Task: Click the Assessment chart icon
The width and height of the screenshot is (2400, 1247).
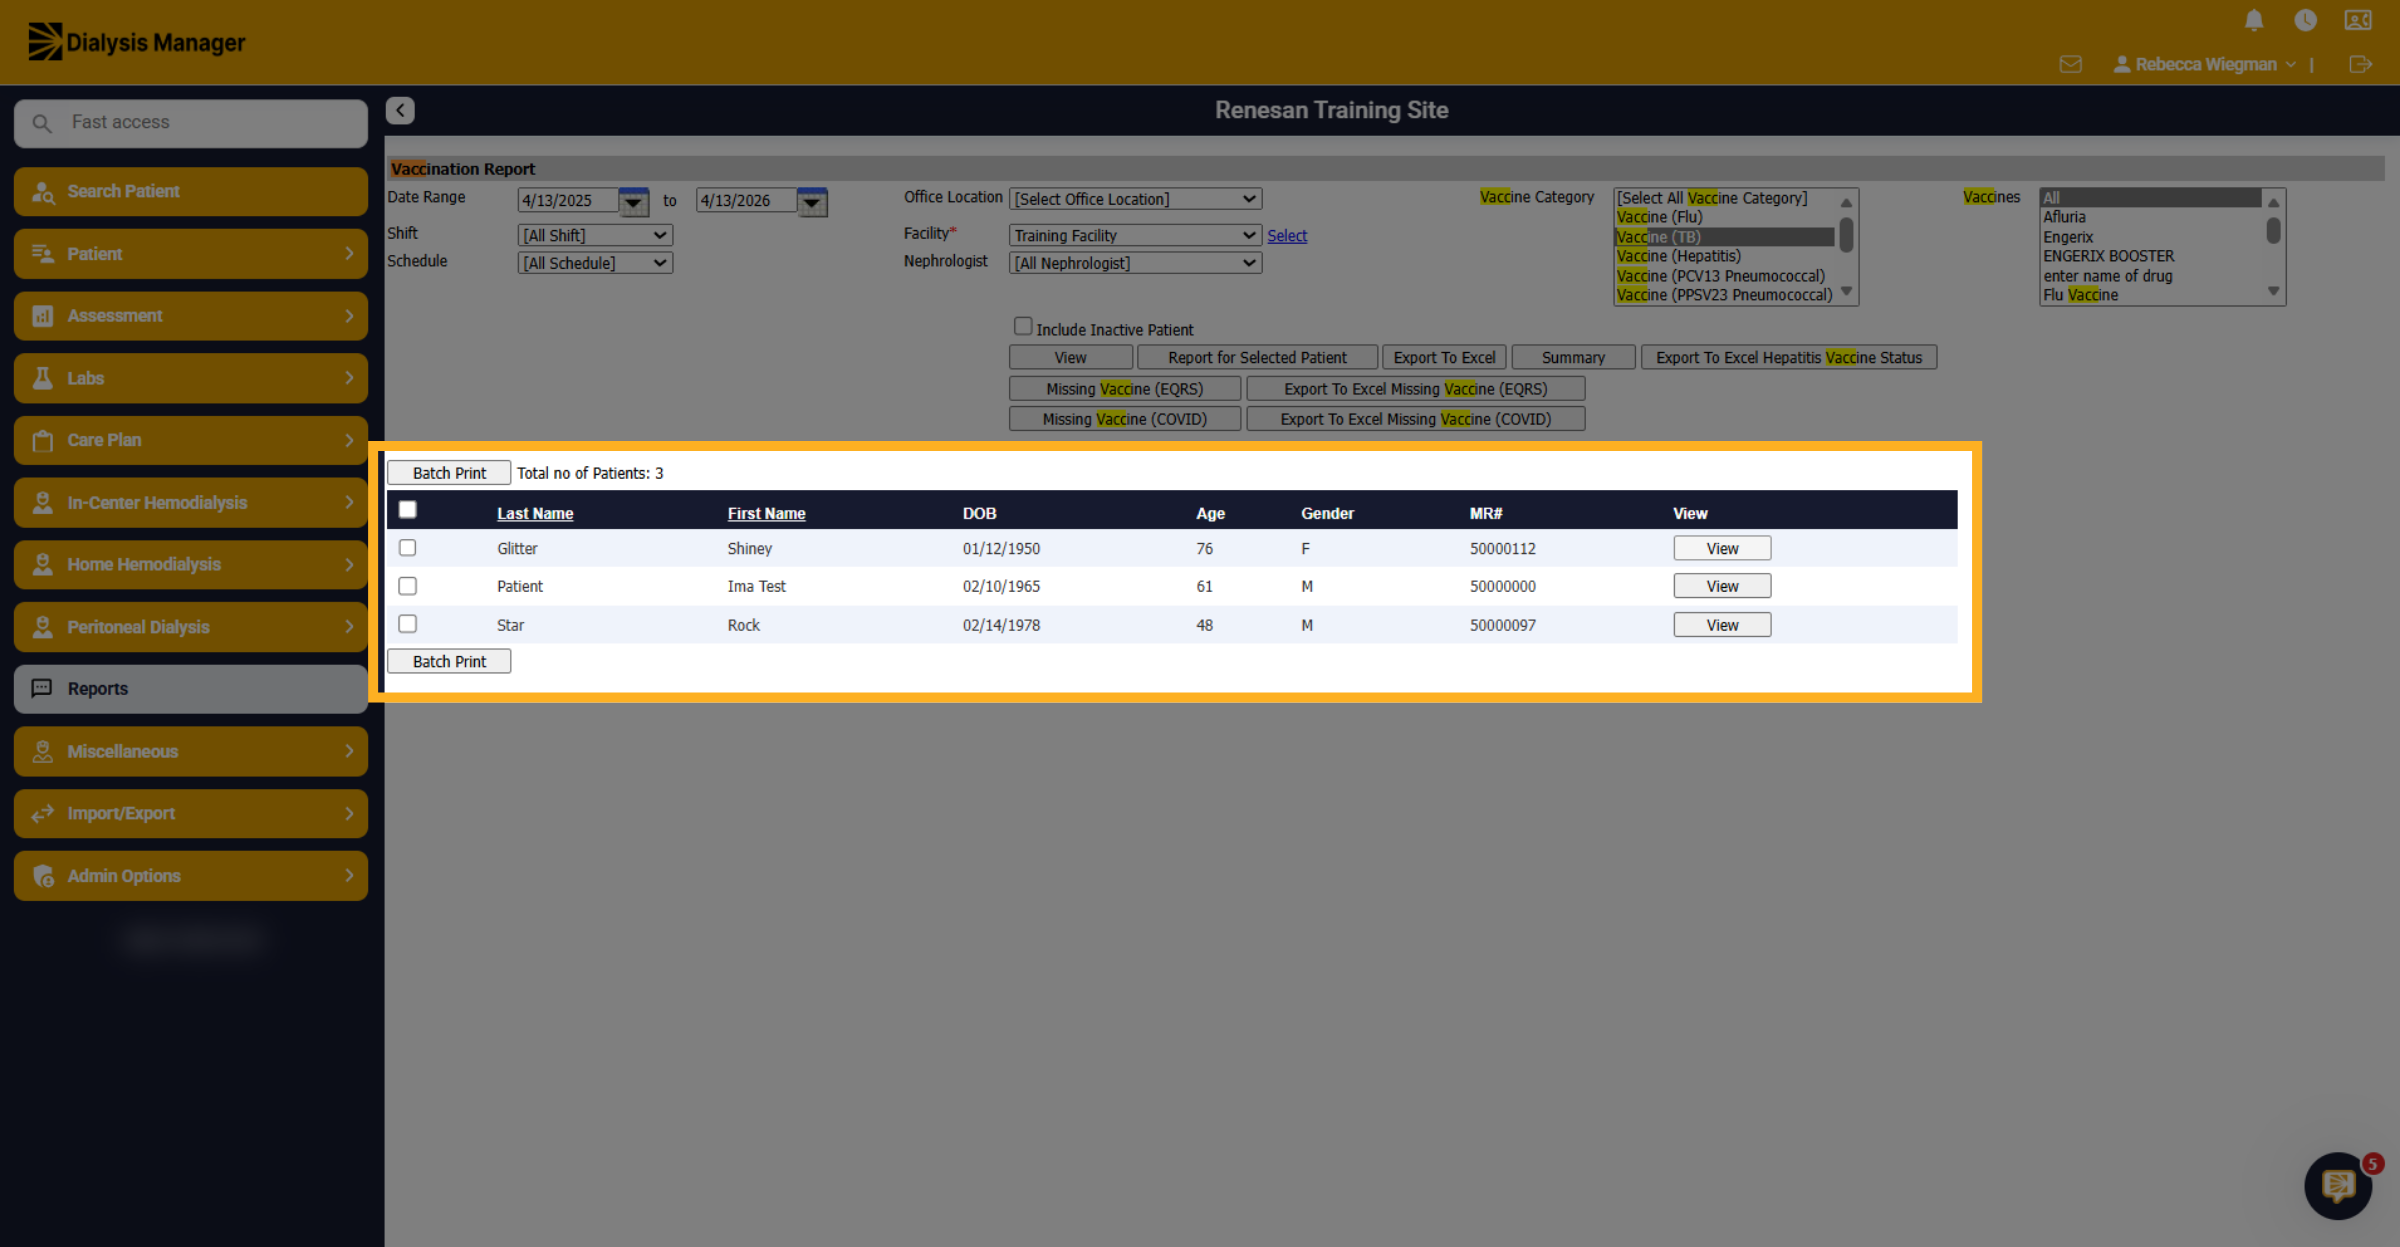Action: [x=43, y=316]
